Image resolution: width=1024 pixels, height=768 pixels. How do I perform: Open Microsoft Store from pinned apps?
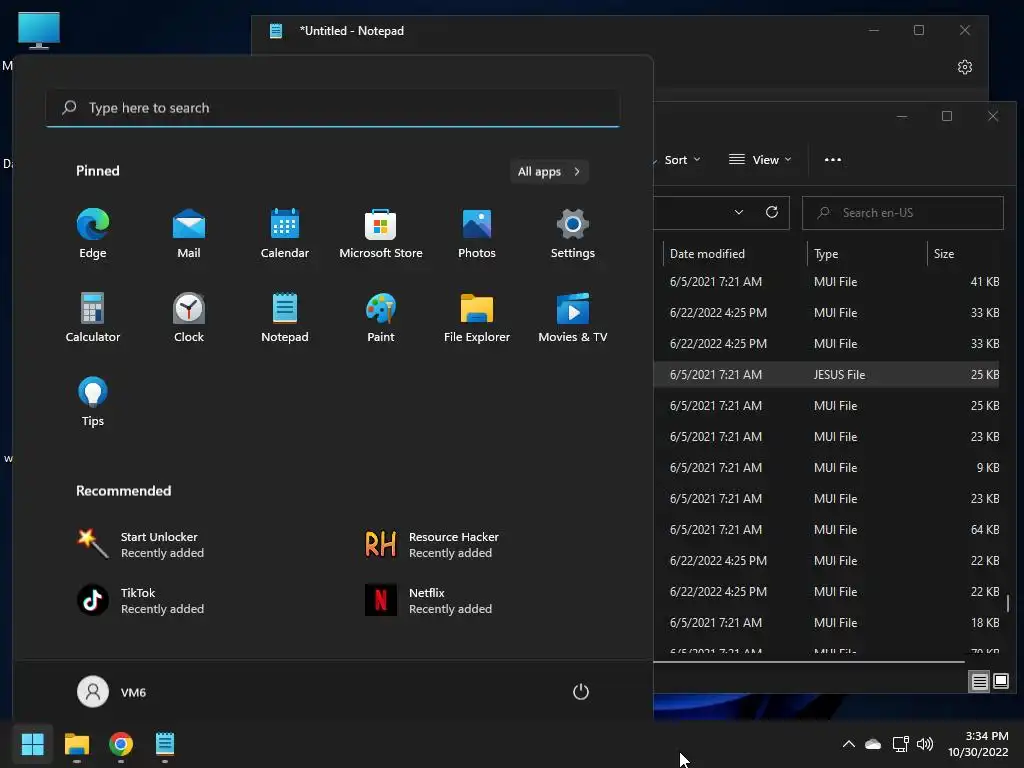click(381, 234)
